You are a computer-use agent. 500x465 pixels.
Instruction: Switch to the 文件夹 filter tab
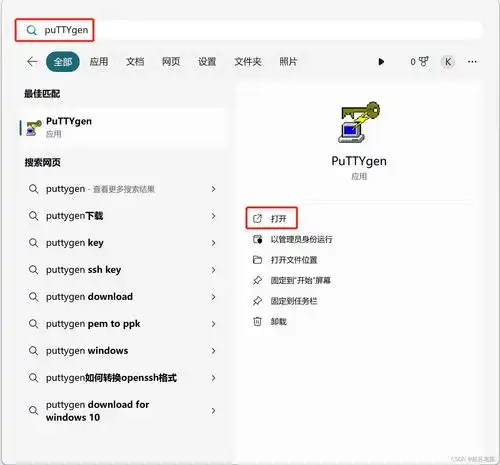click(248, 62)
